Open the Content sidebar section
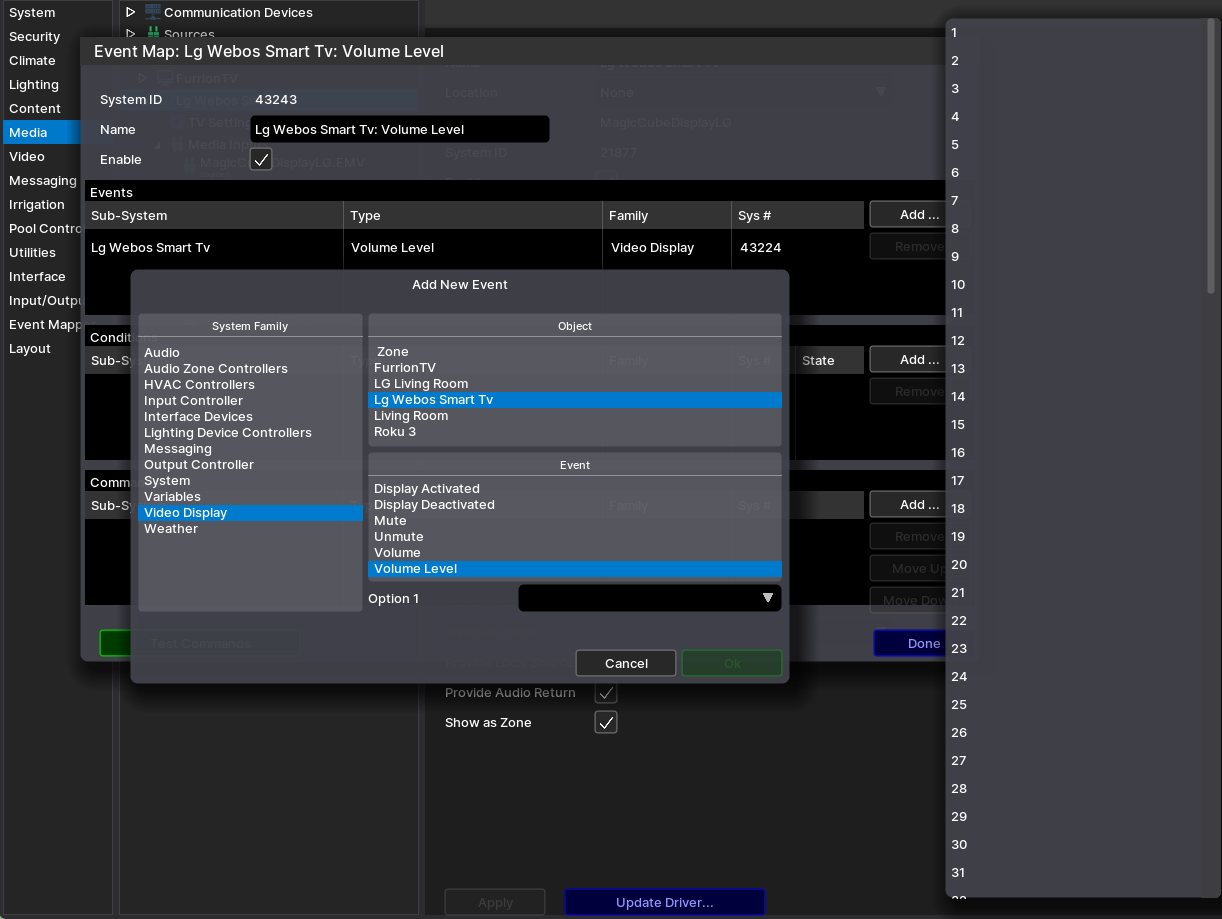1222x919 pixels. click(x=40, y=108)
